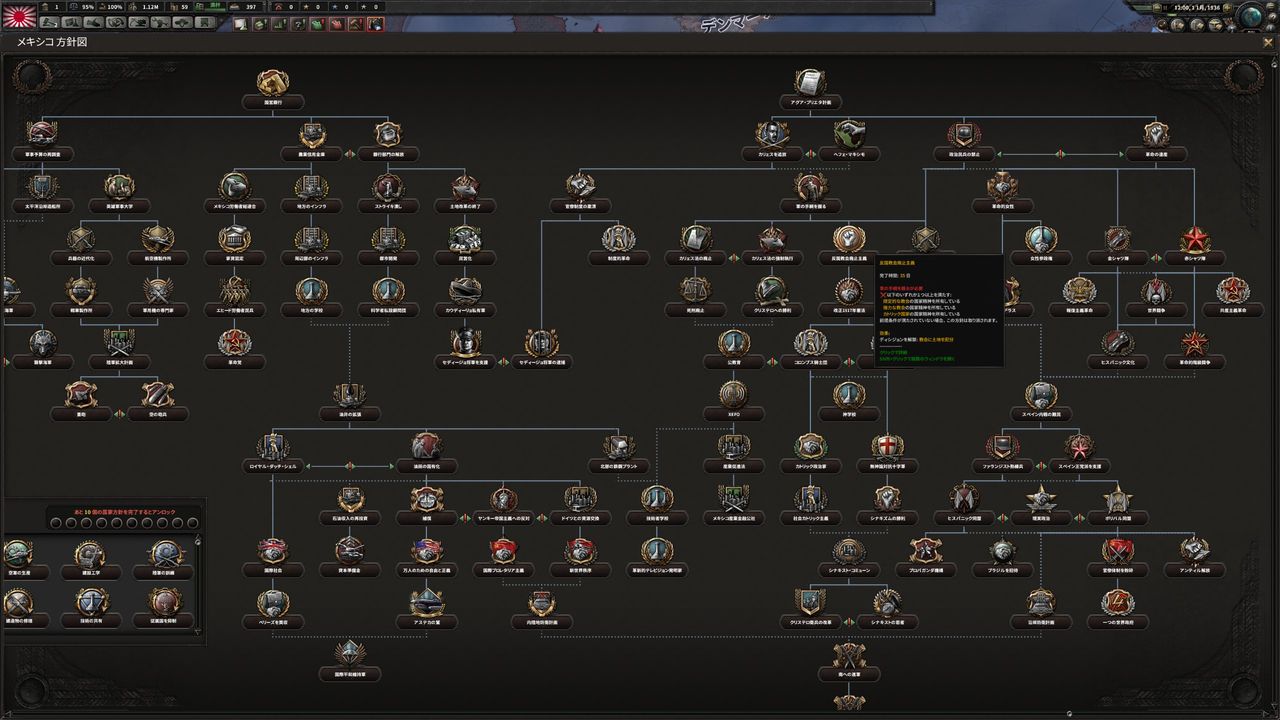Select the 地方のインフラ focus icon

click(311, 186)
